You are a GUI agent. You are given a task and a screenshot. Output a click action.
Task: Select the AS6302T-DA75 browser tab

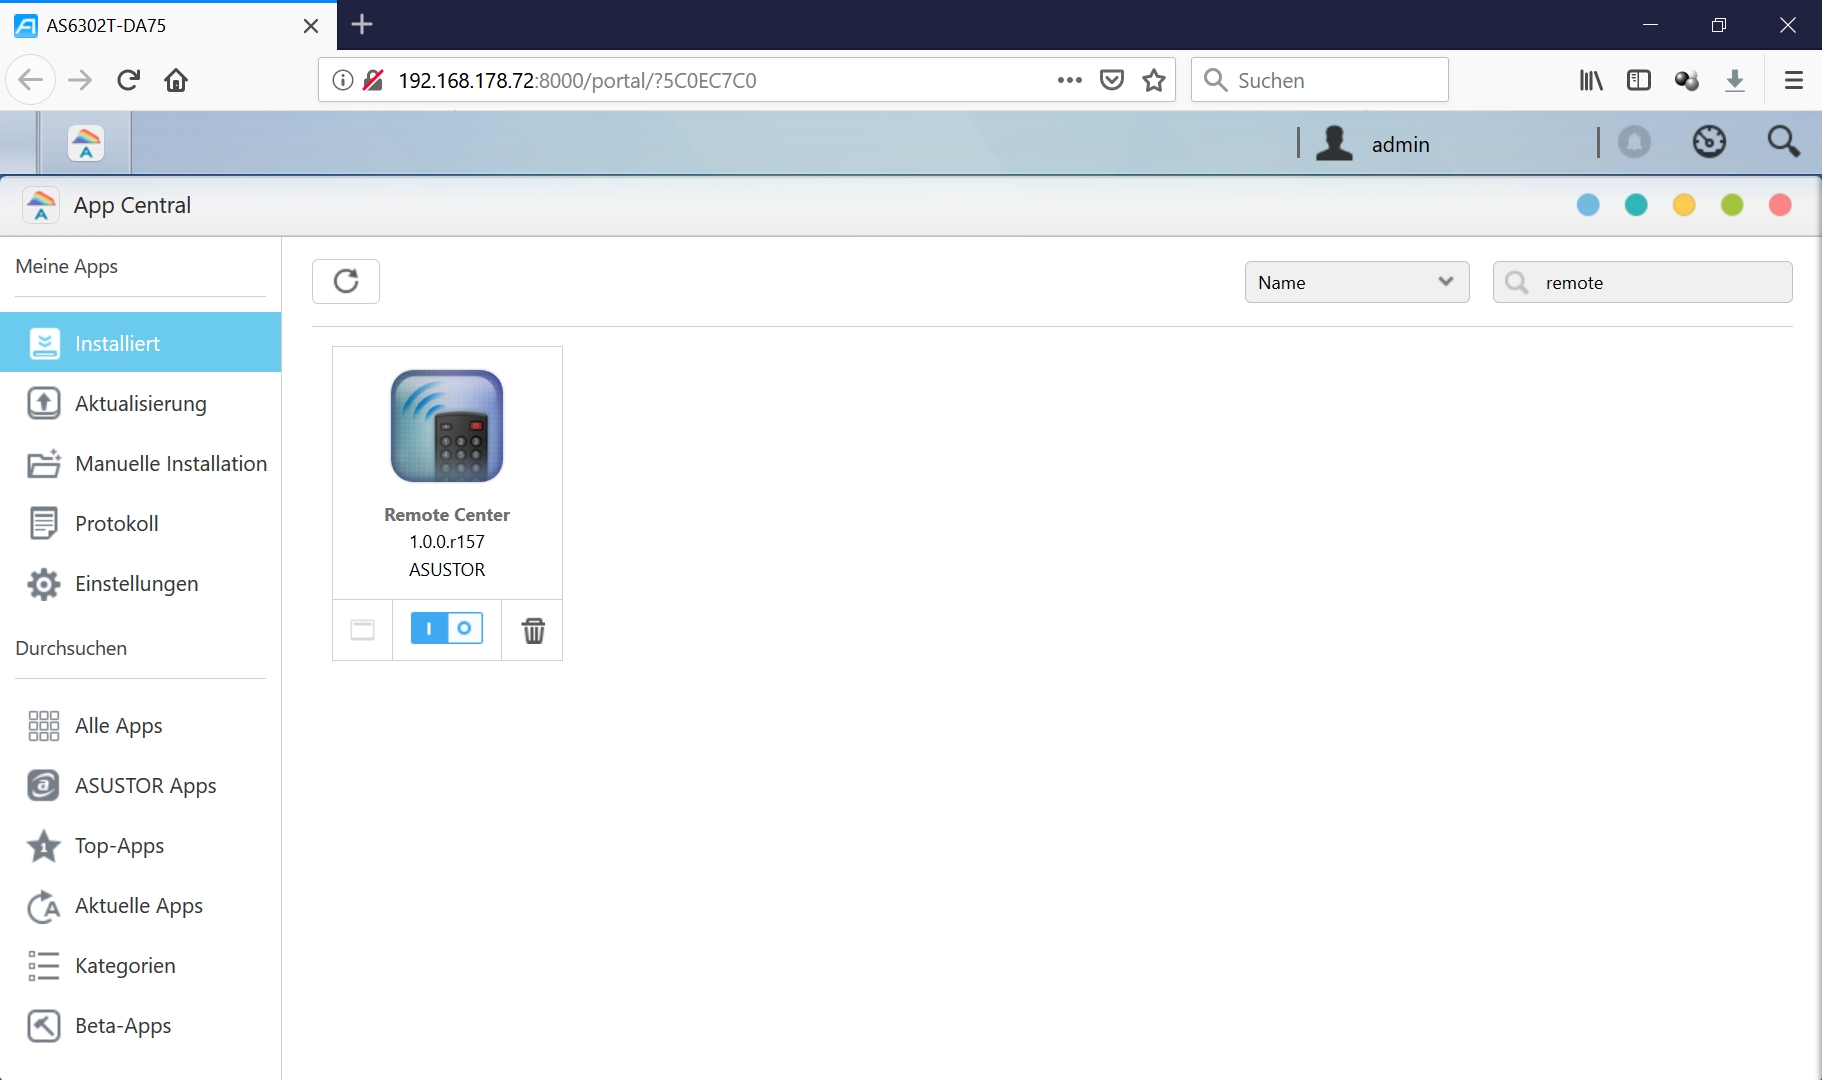click(168, 26)
